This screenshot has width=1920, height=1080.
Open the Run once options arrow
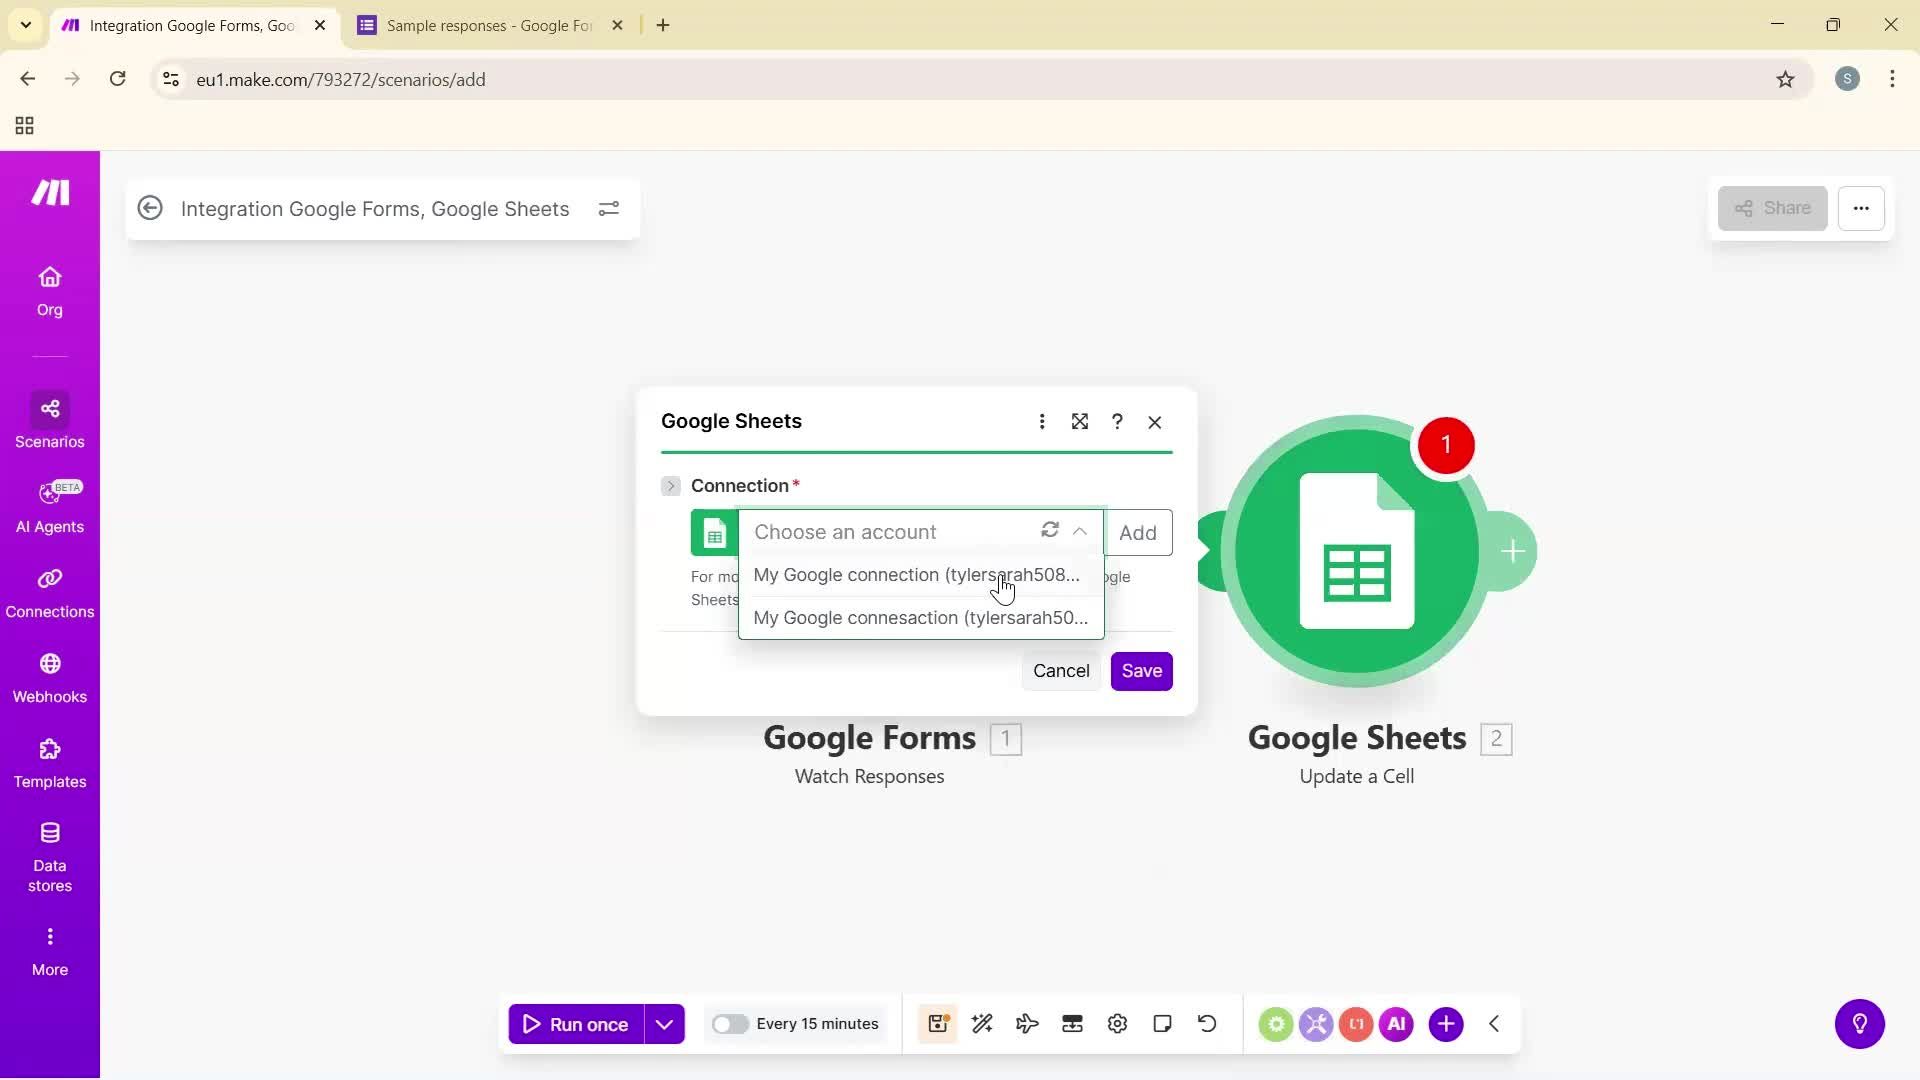[664, 1024]
